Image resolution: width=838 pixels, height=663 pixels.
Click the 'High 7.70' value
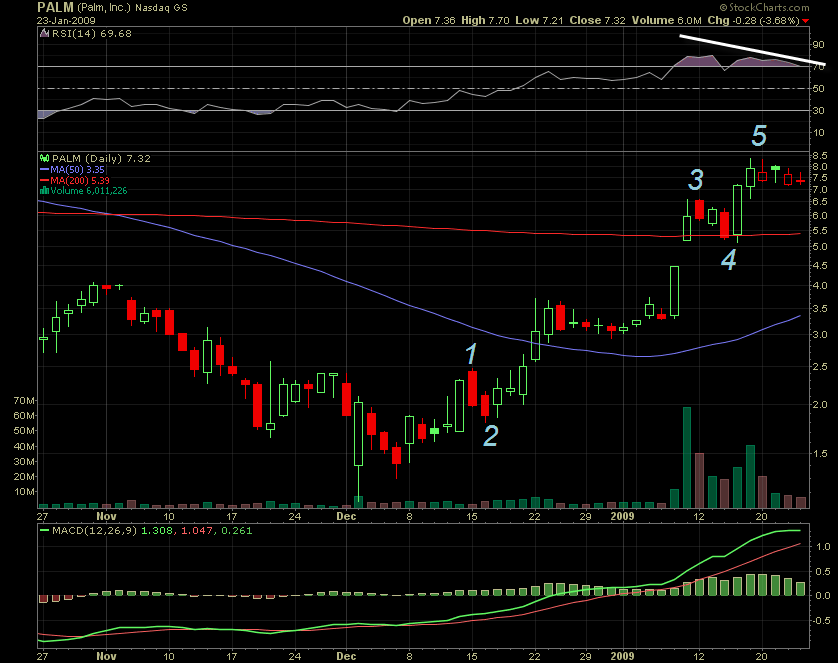(485, 20)
